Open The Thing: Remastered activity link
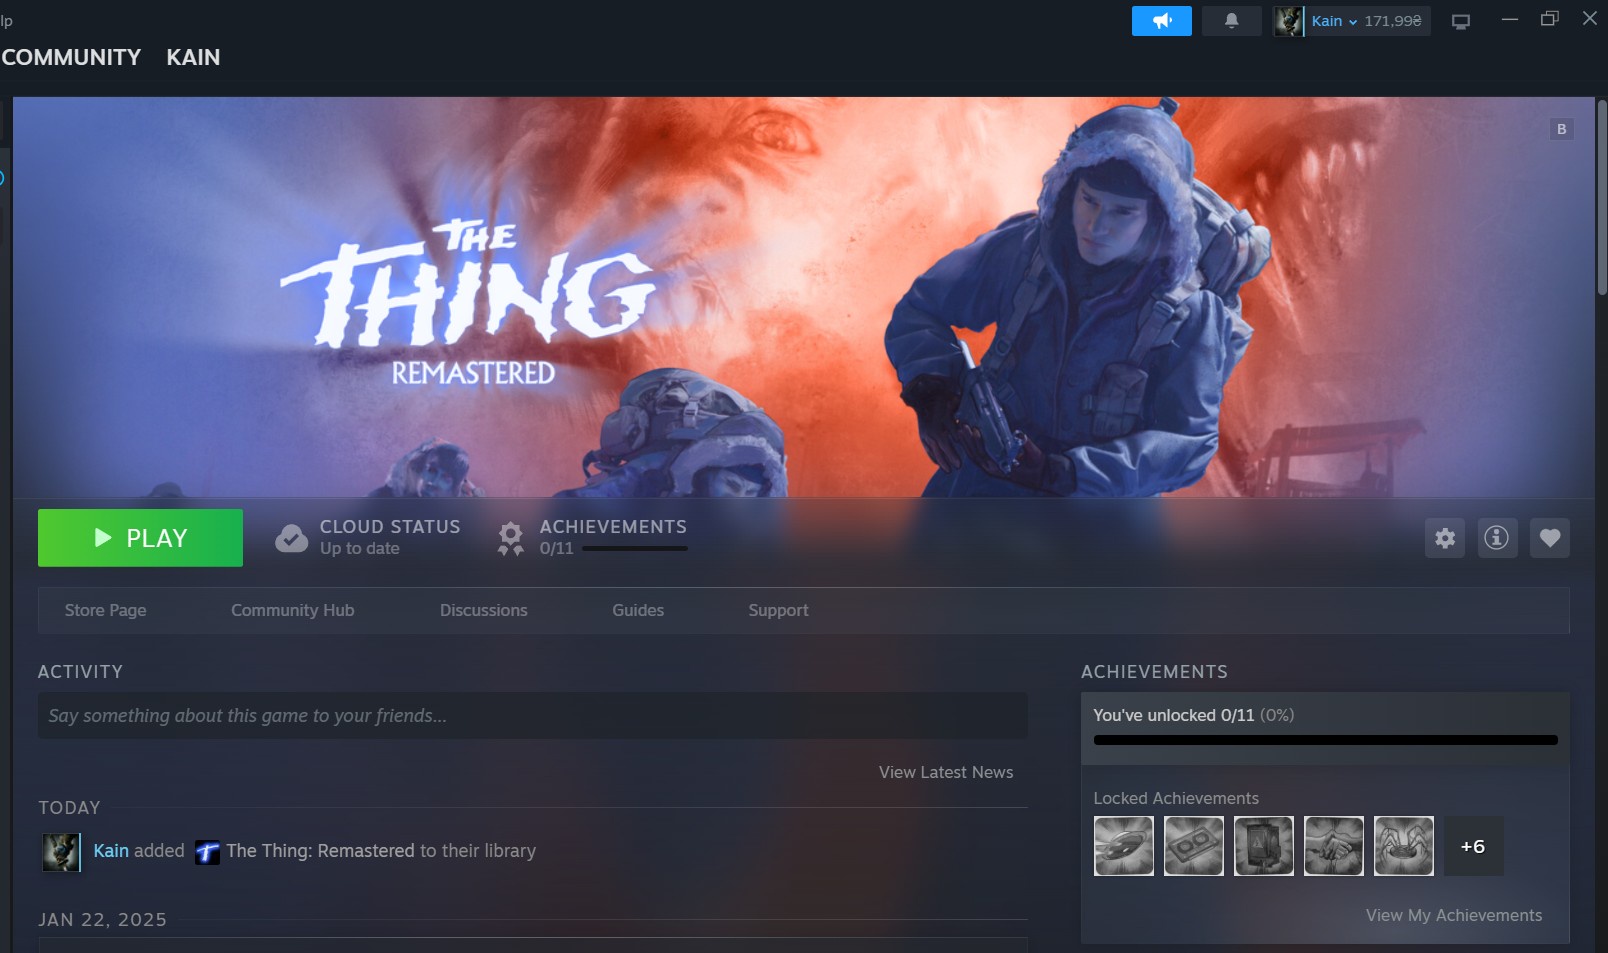This screenshot has width=1608, height=953. click(320, 851)
